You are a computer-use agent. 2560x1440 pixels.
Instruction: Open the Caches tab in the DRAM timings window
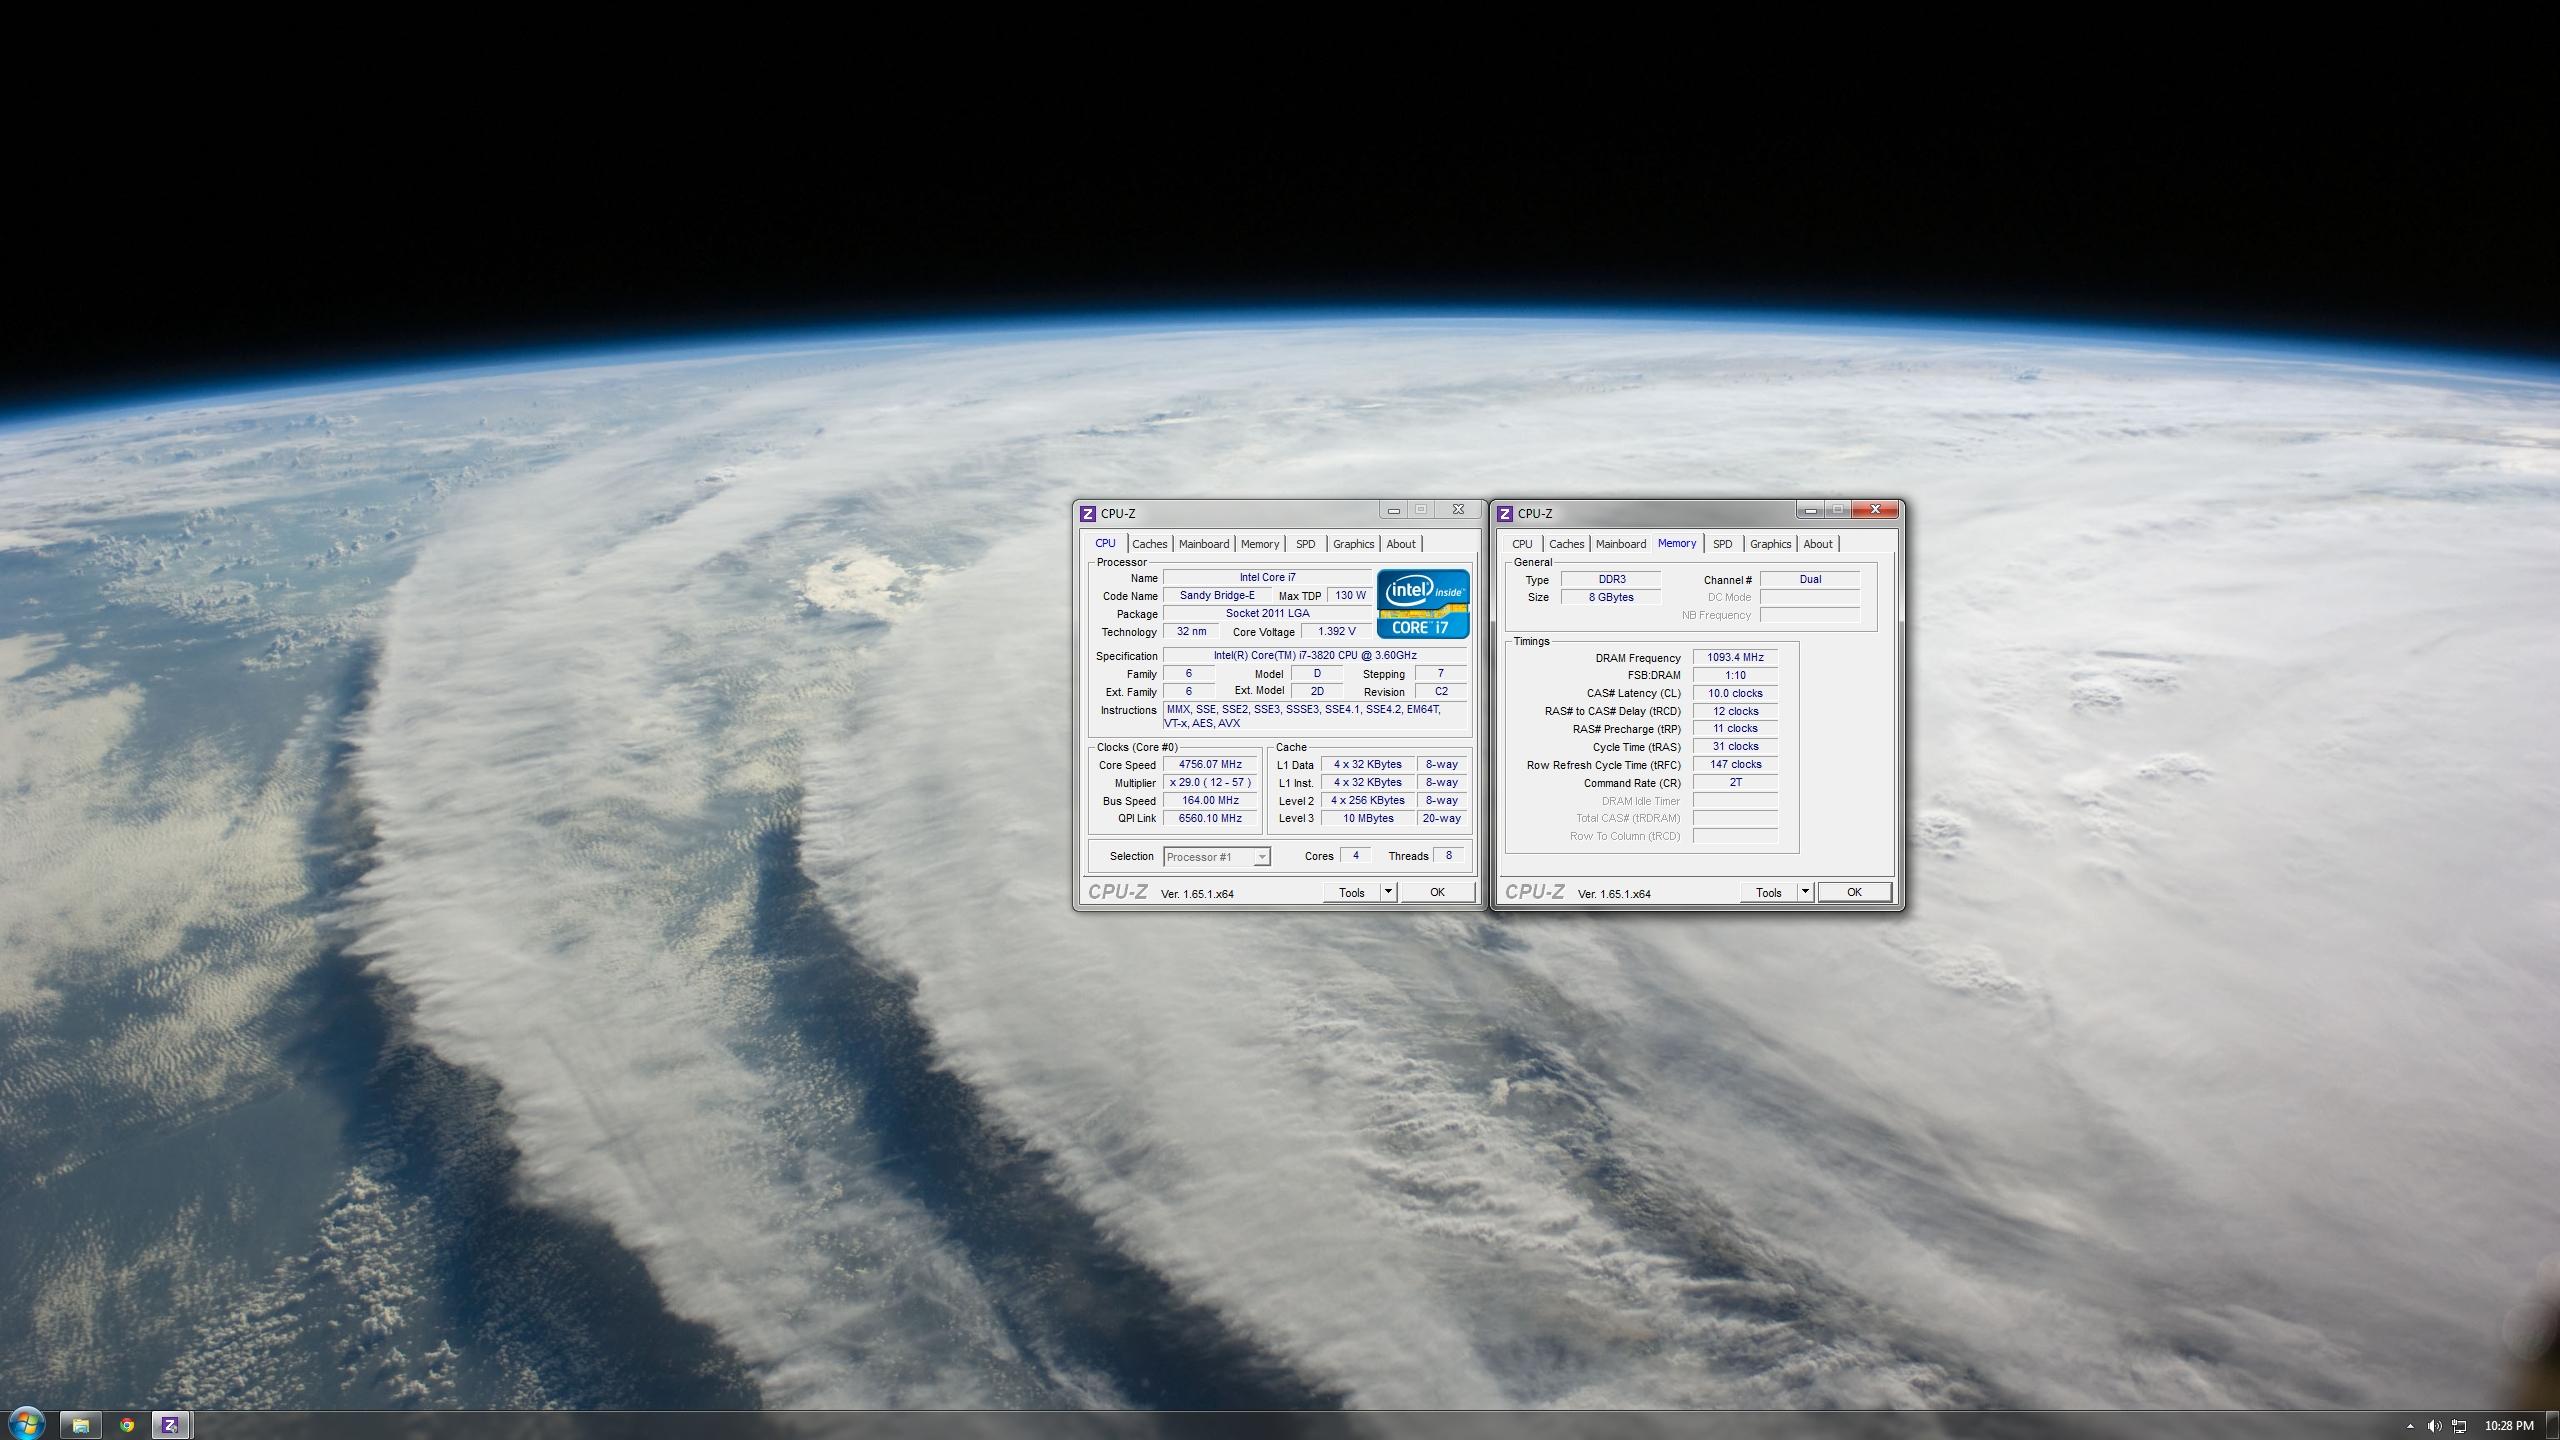[x=1567, y=545]
